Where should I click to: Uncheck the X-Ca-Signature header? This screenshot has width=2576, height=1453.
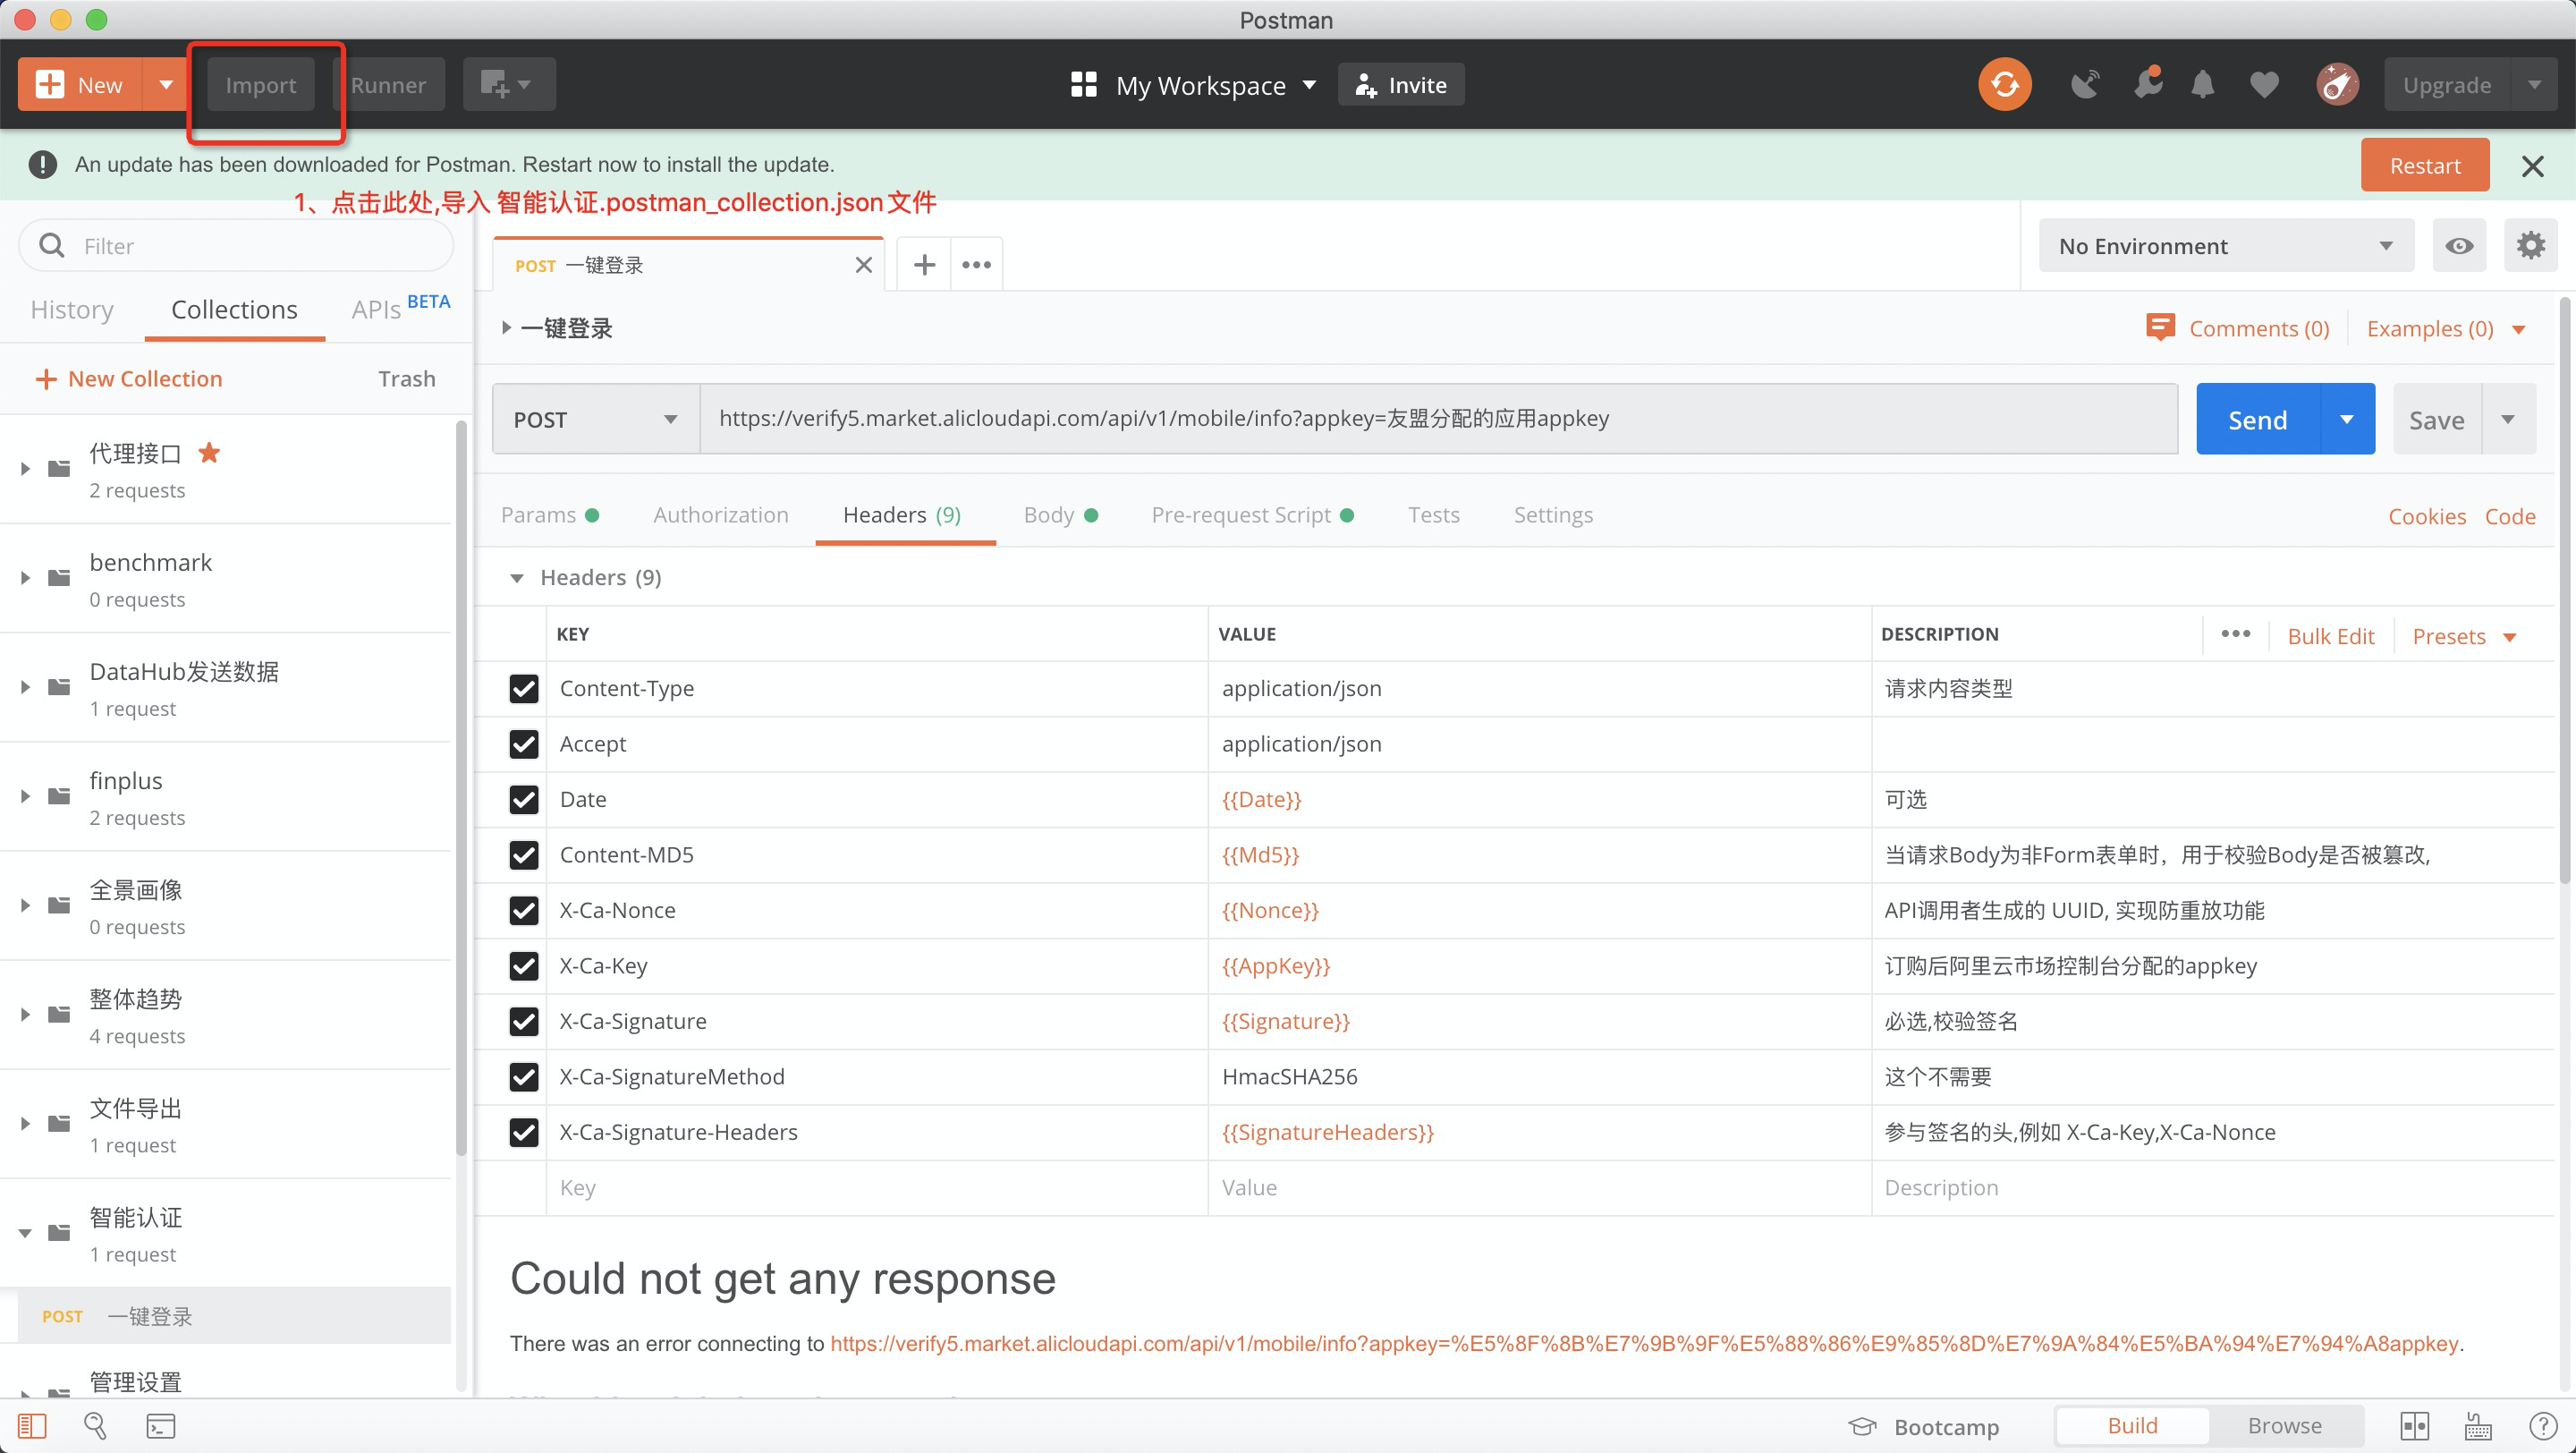tap(524, 1021)
